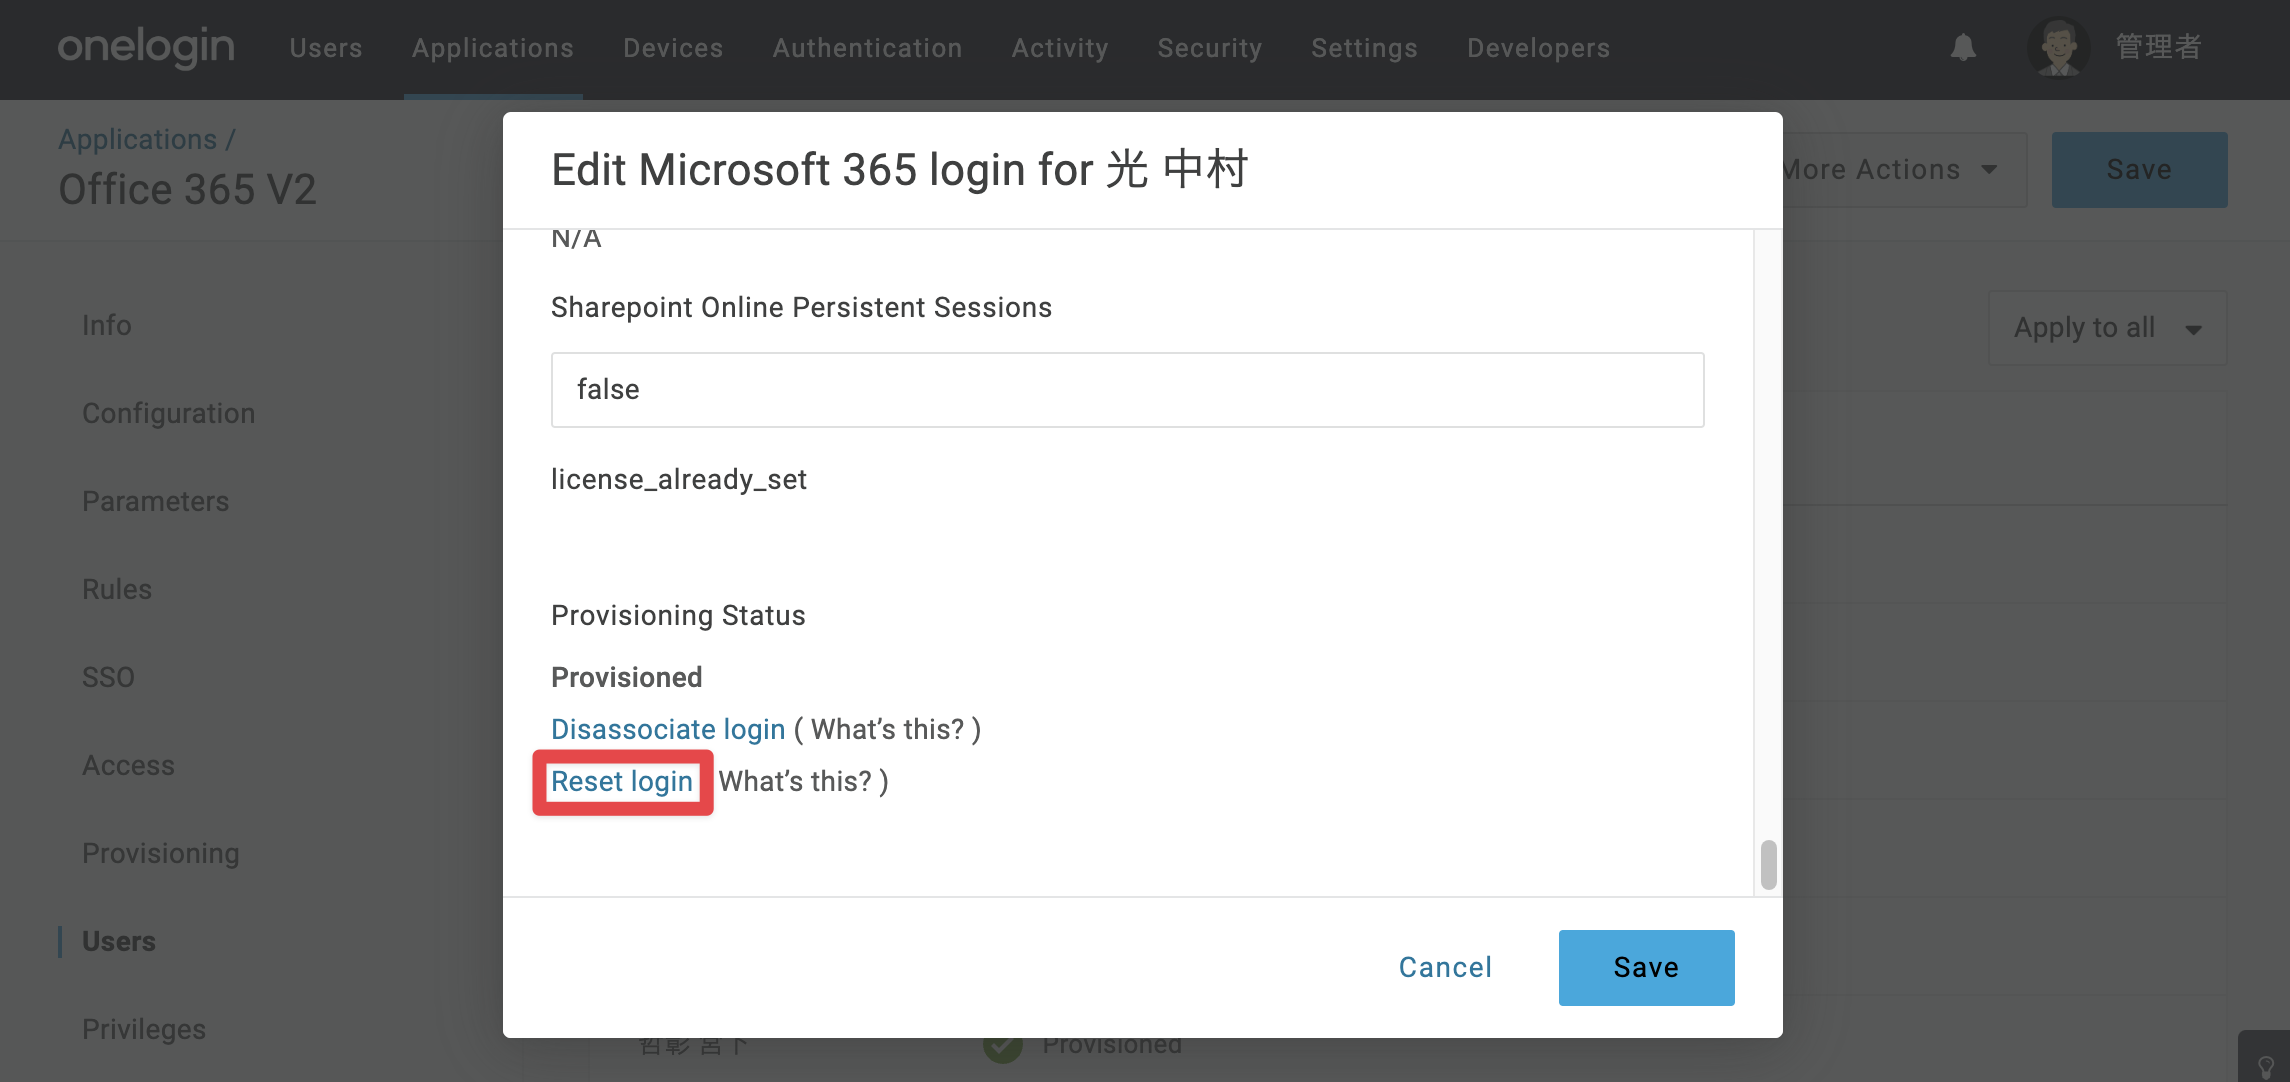This screenshot has width=2290, height=1082.
Task: Click the Reset login link
Action: click(622, 781)
